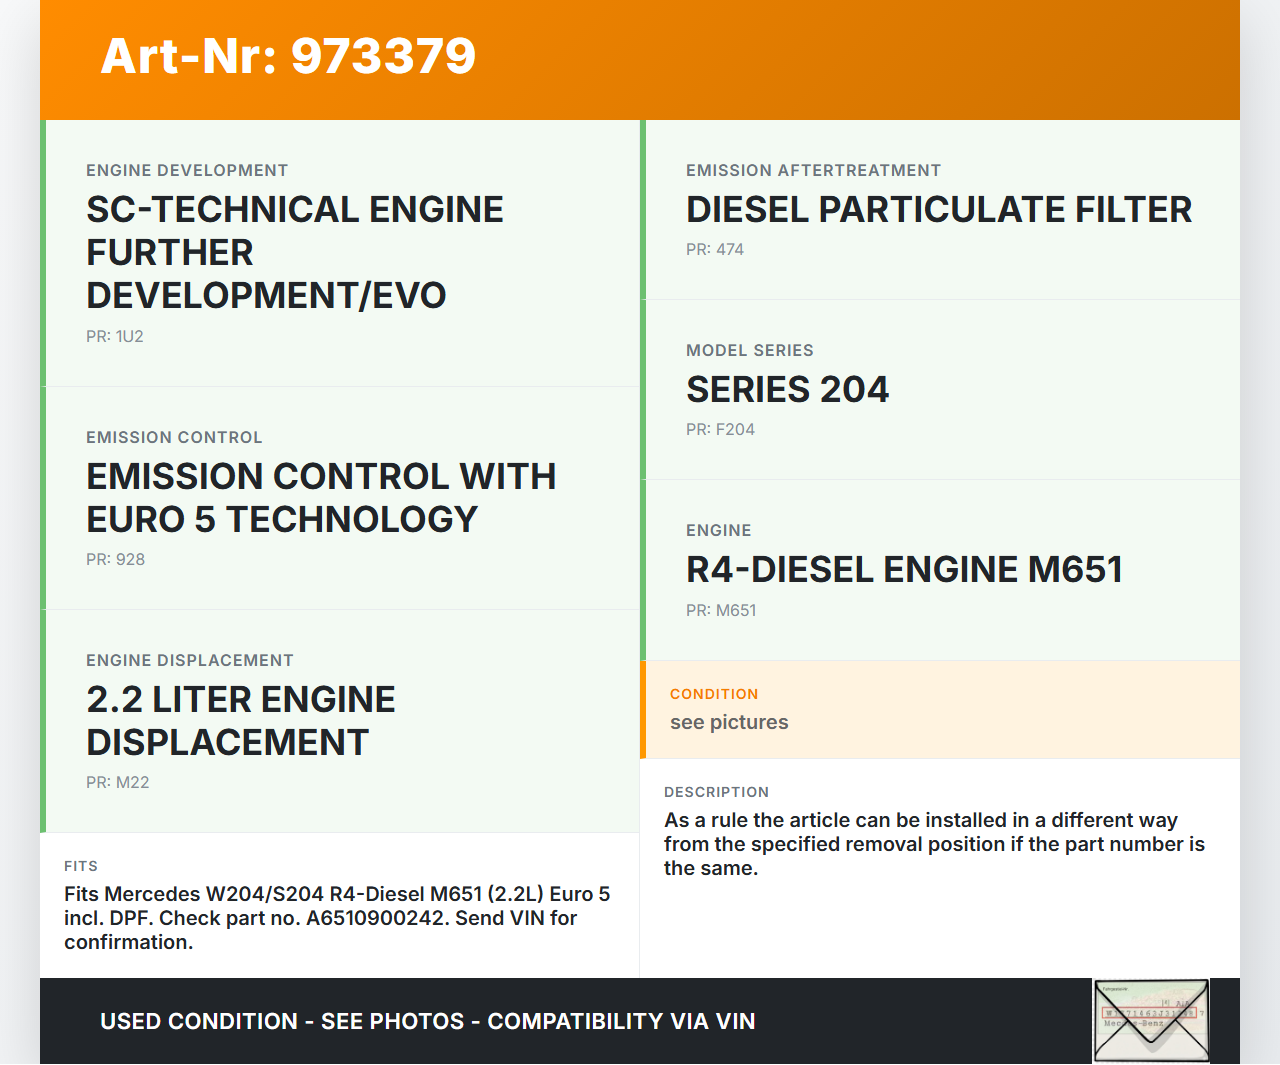
Task: Select the Diesel Particulate Filter heading
Action: [x=938, y=210]
